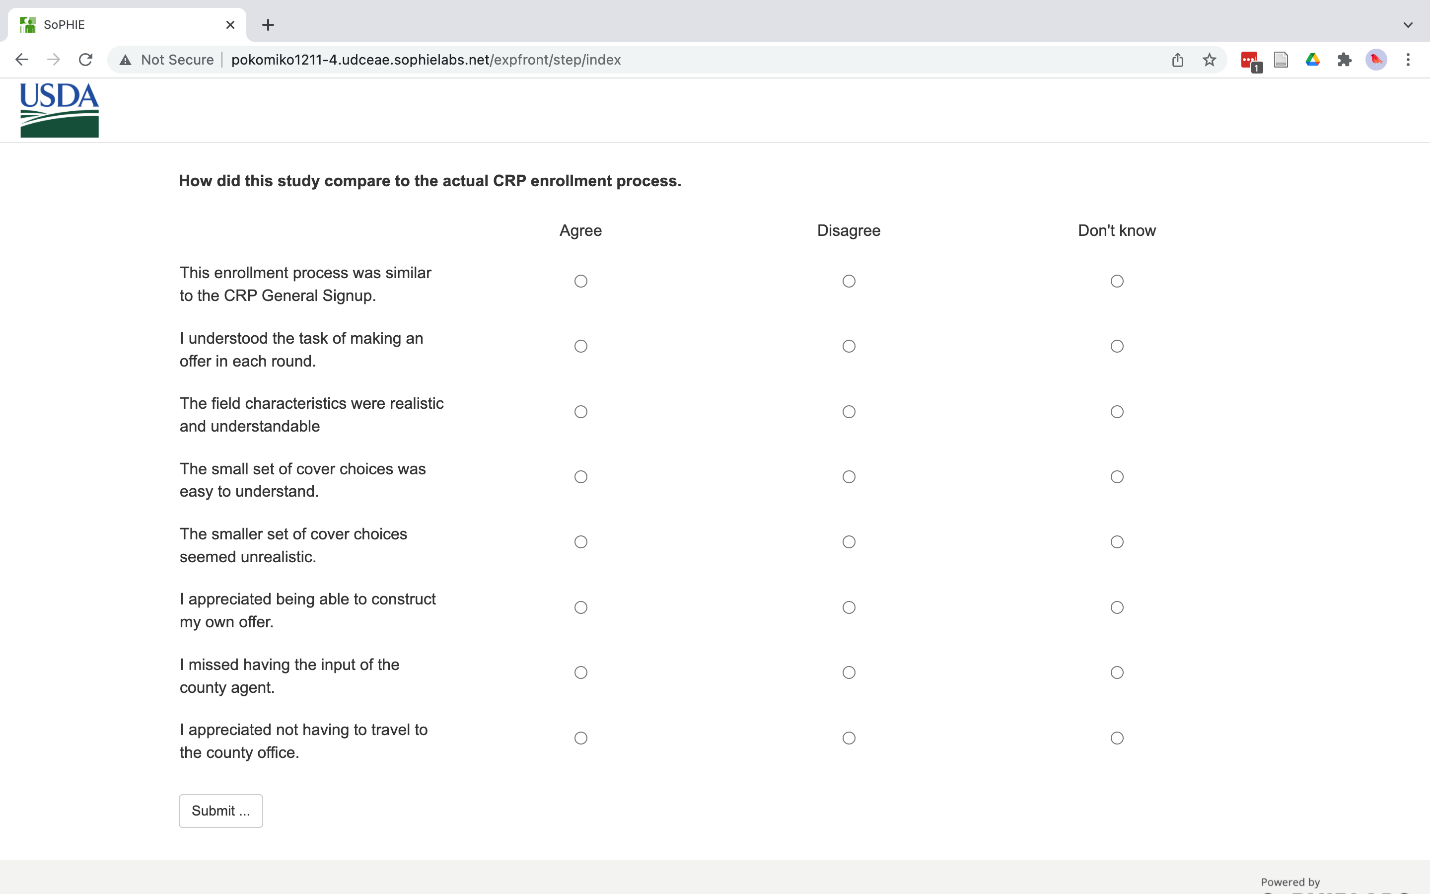Select Agree for appreciated not traveling

pyautogui.click(x=581, y=738)
